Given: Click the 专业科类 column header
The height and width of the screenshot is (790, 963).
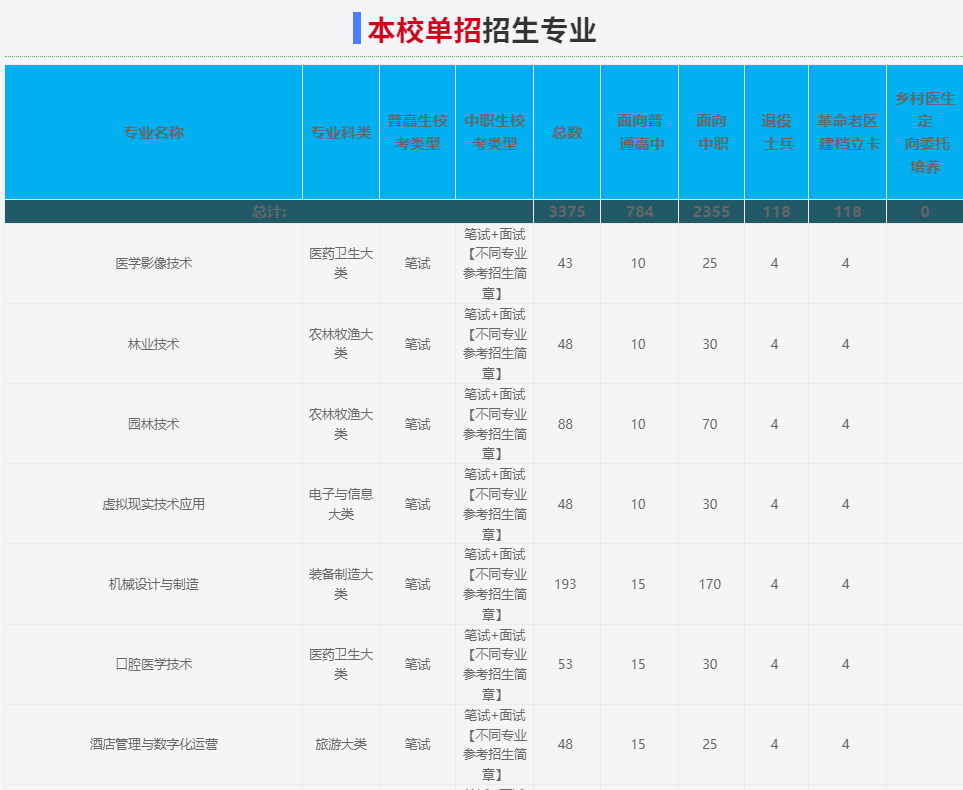Looking at the screenshot, I should (341, 132).
